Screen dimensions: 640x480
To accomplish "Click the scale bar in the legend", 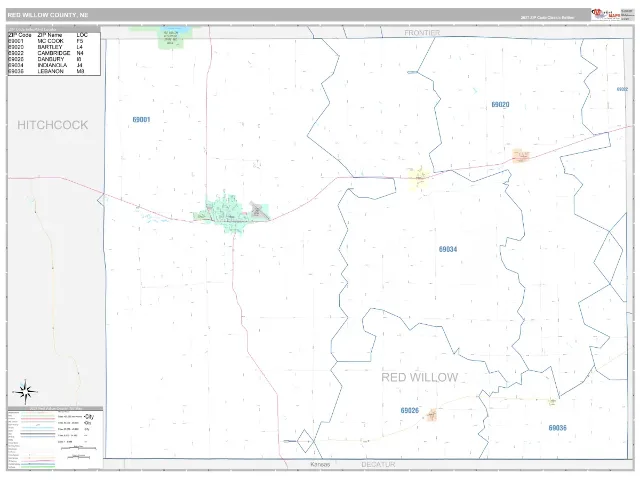I will [78, 448].
